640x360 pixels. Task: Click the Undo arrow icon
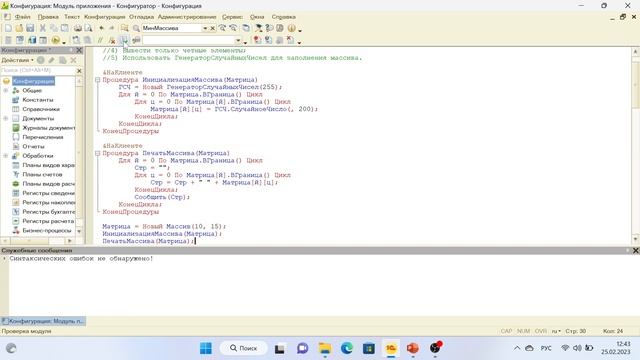[x=101, y=28]
